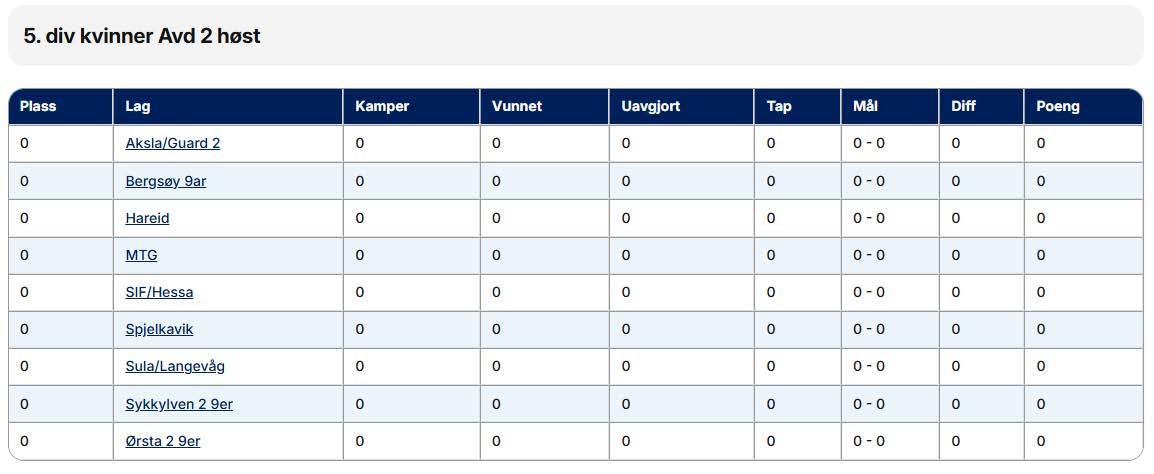The image size is (1154, 474).
Task: Click the Poeng column header
Action: [x=1058, y=106]
